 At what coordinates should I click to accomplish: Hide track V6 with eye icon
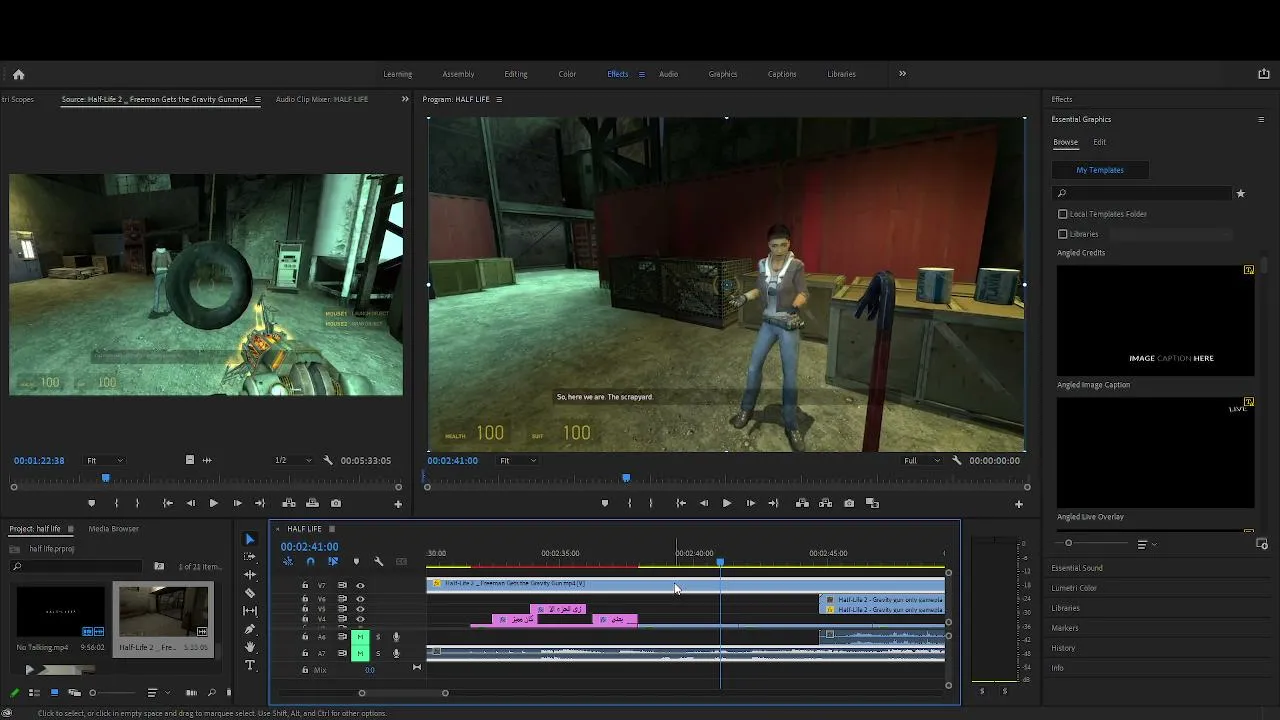click(x=360, y=599)
